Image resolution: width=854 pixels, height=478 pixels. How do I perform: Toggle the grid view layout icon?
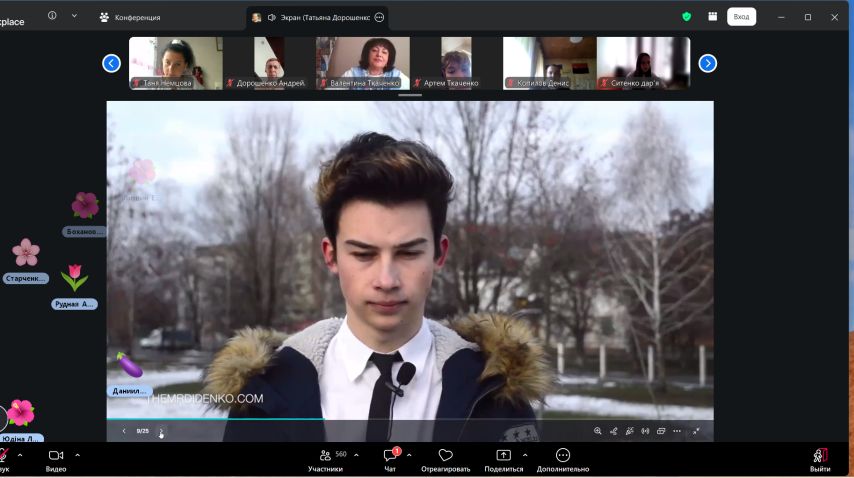coord(712,16)
